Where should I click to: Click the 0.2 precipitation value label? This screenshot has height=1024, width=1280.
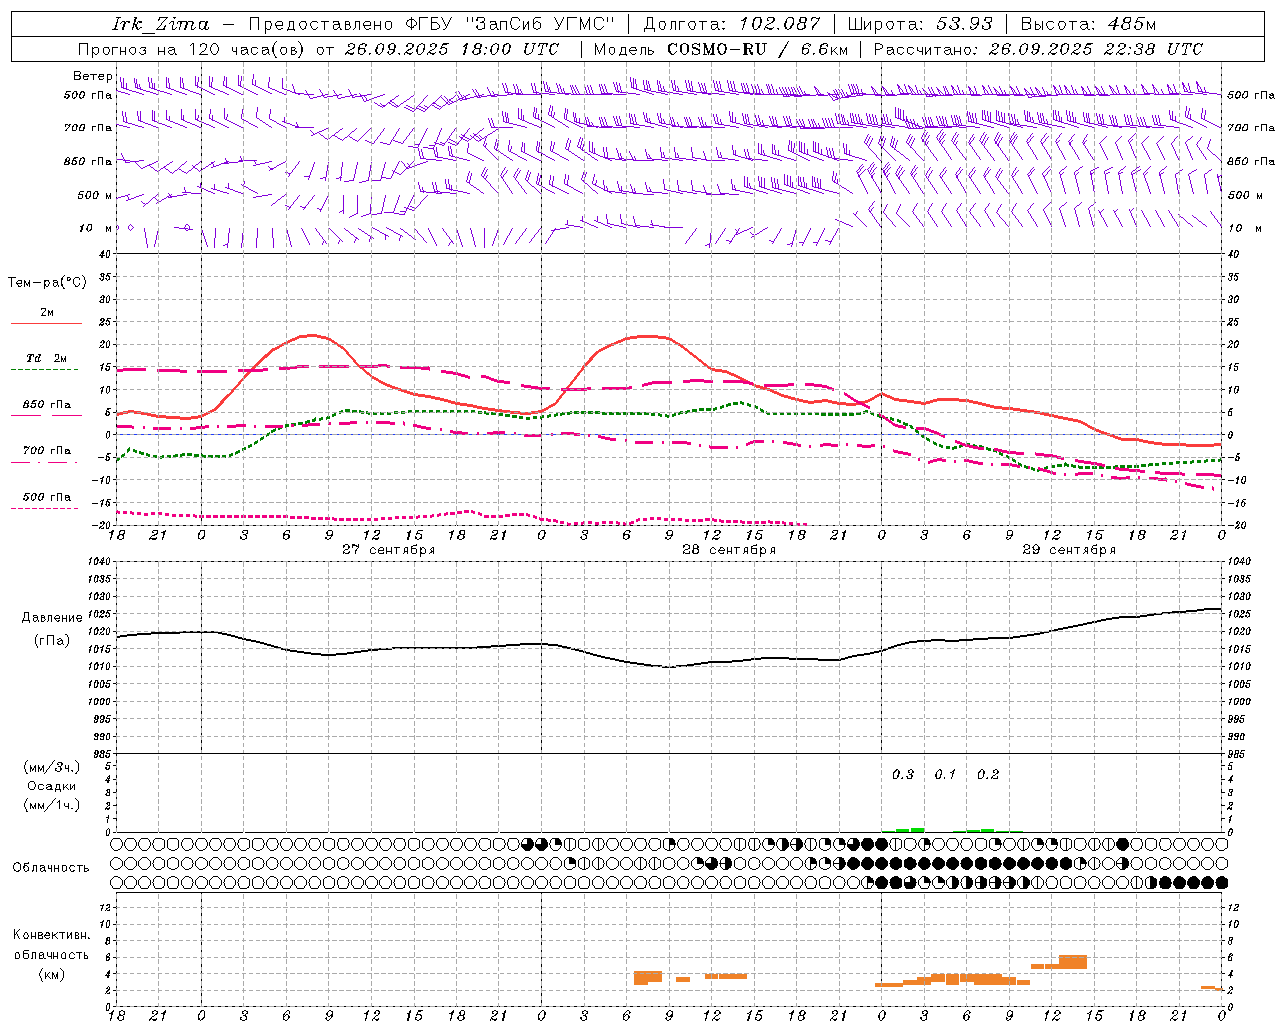pyautogui.click(x=988, y=774)
